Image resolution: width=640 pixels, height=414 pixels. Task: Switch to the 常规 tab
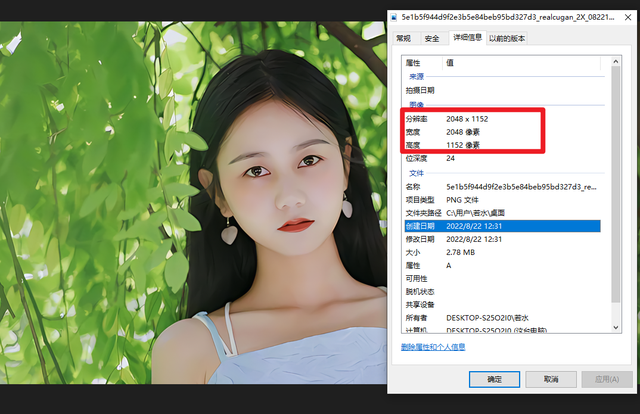[403, 38]
